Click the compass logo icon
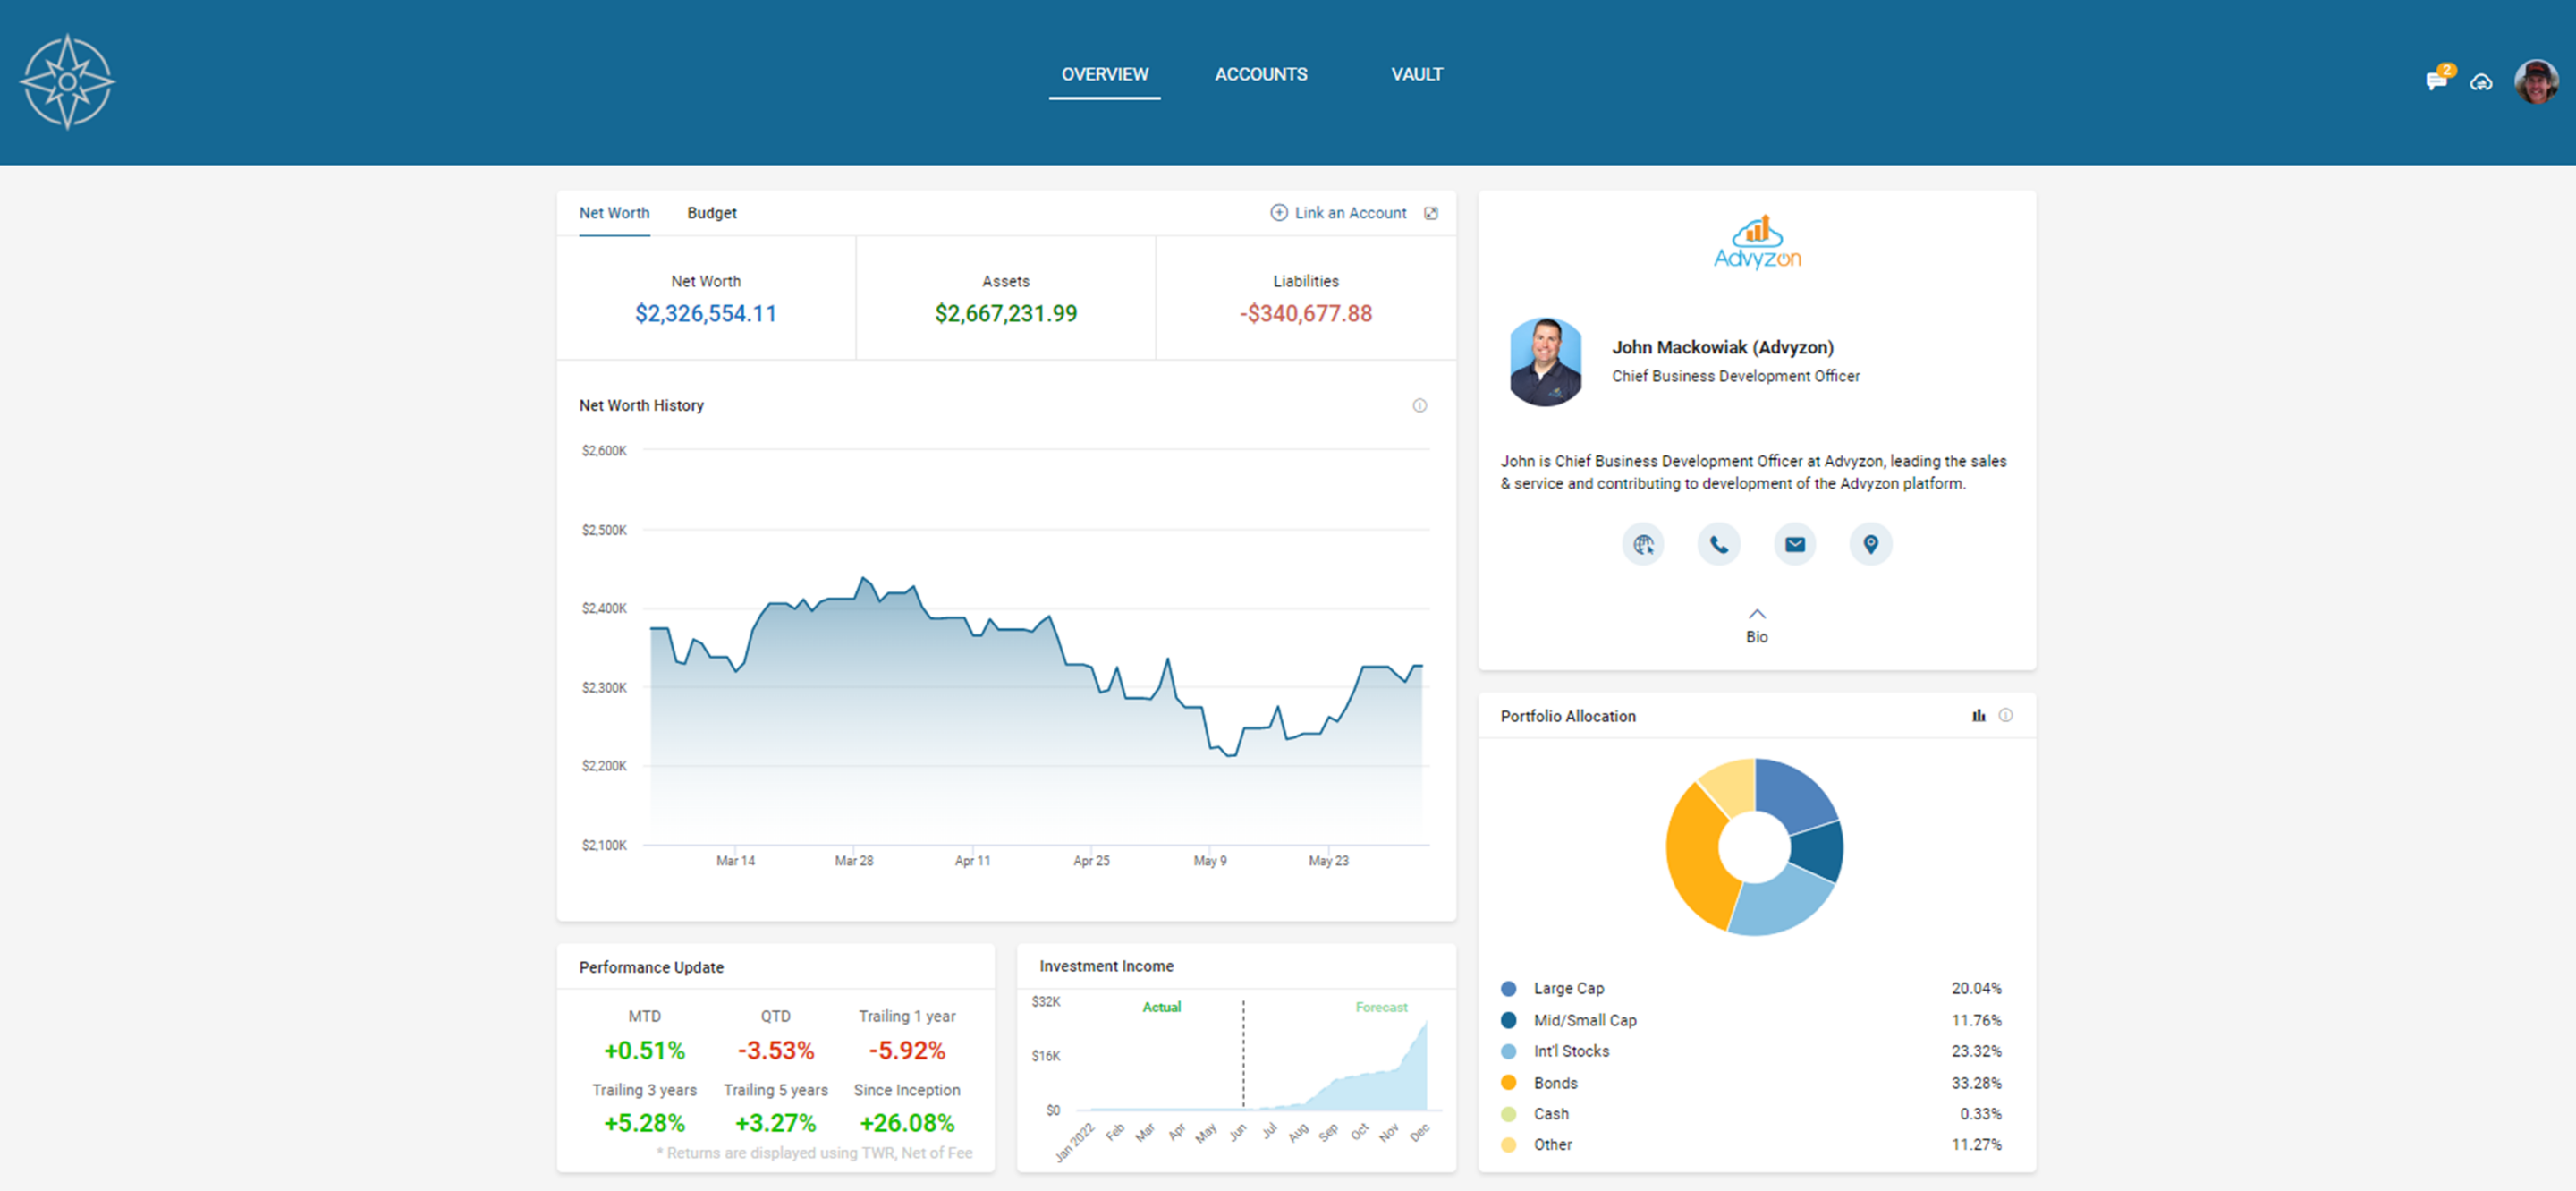 pos(67,81)
